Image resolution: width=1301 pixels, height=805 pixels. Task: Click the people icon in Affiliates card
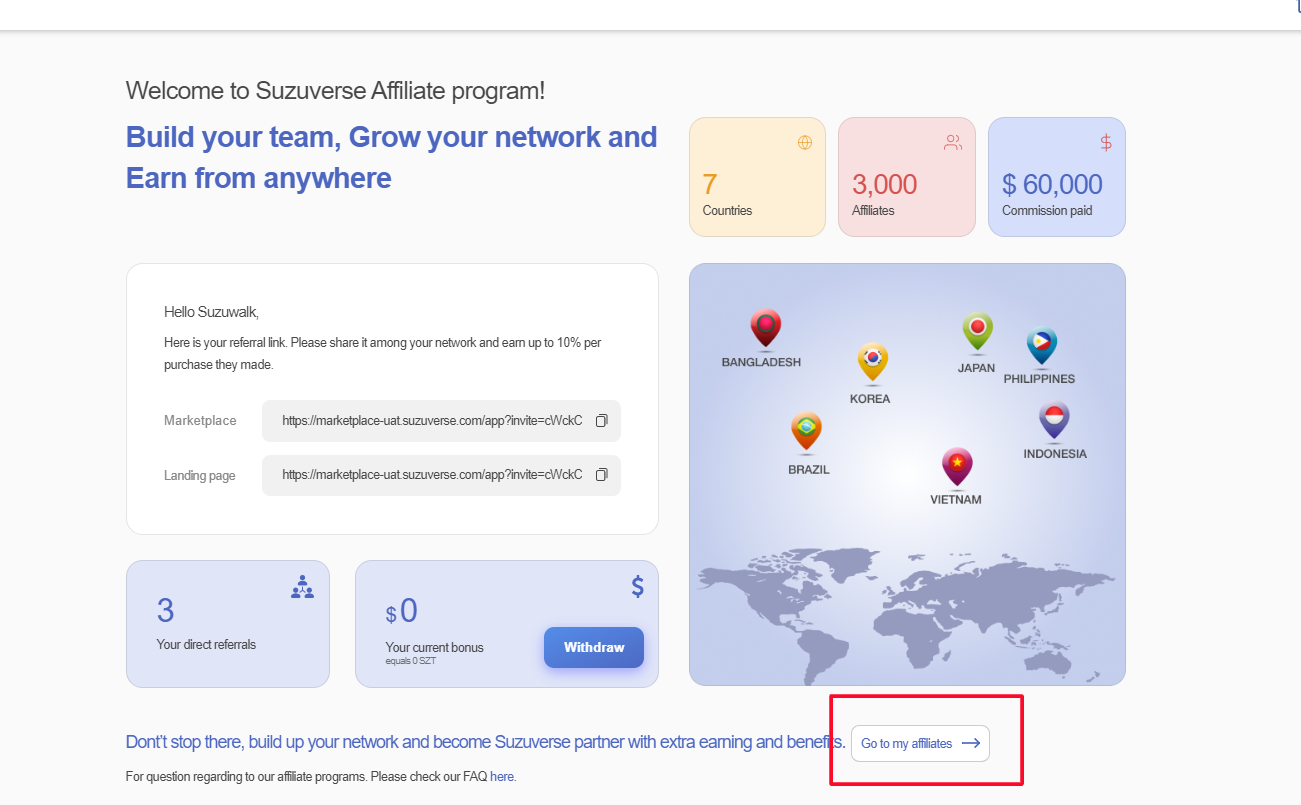pyautogui.click(x=953, y=143)
